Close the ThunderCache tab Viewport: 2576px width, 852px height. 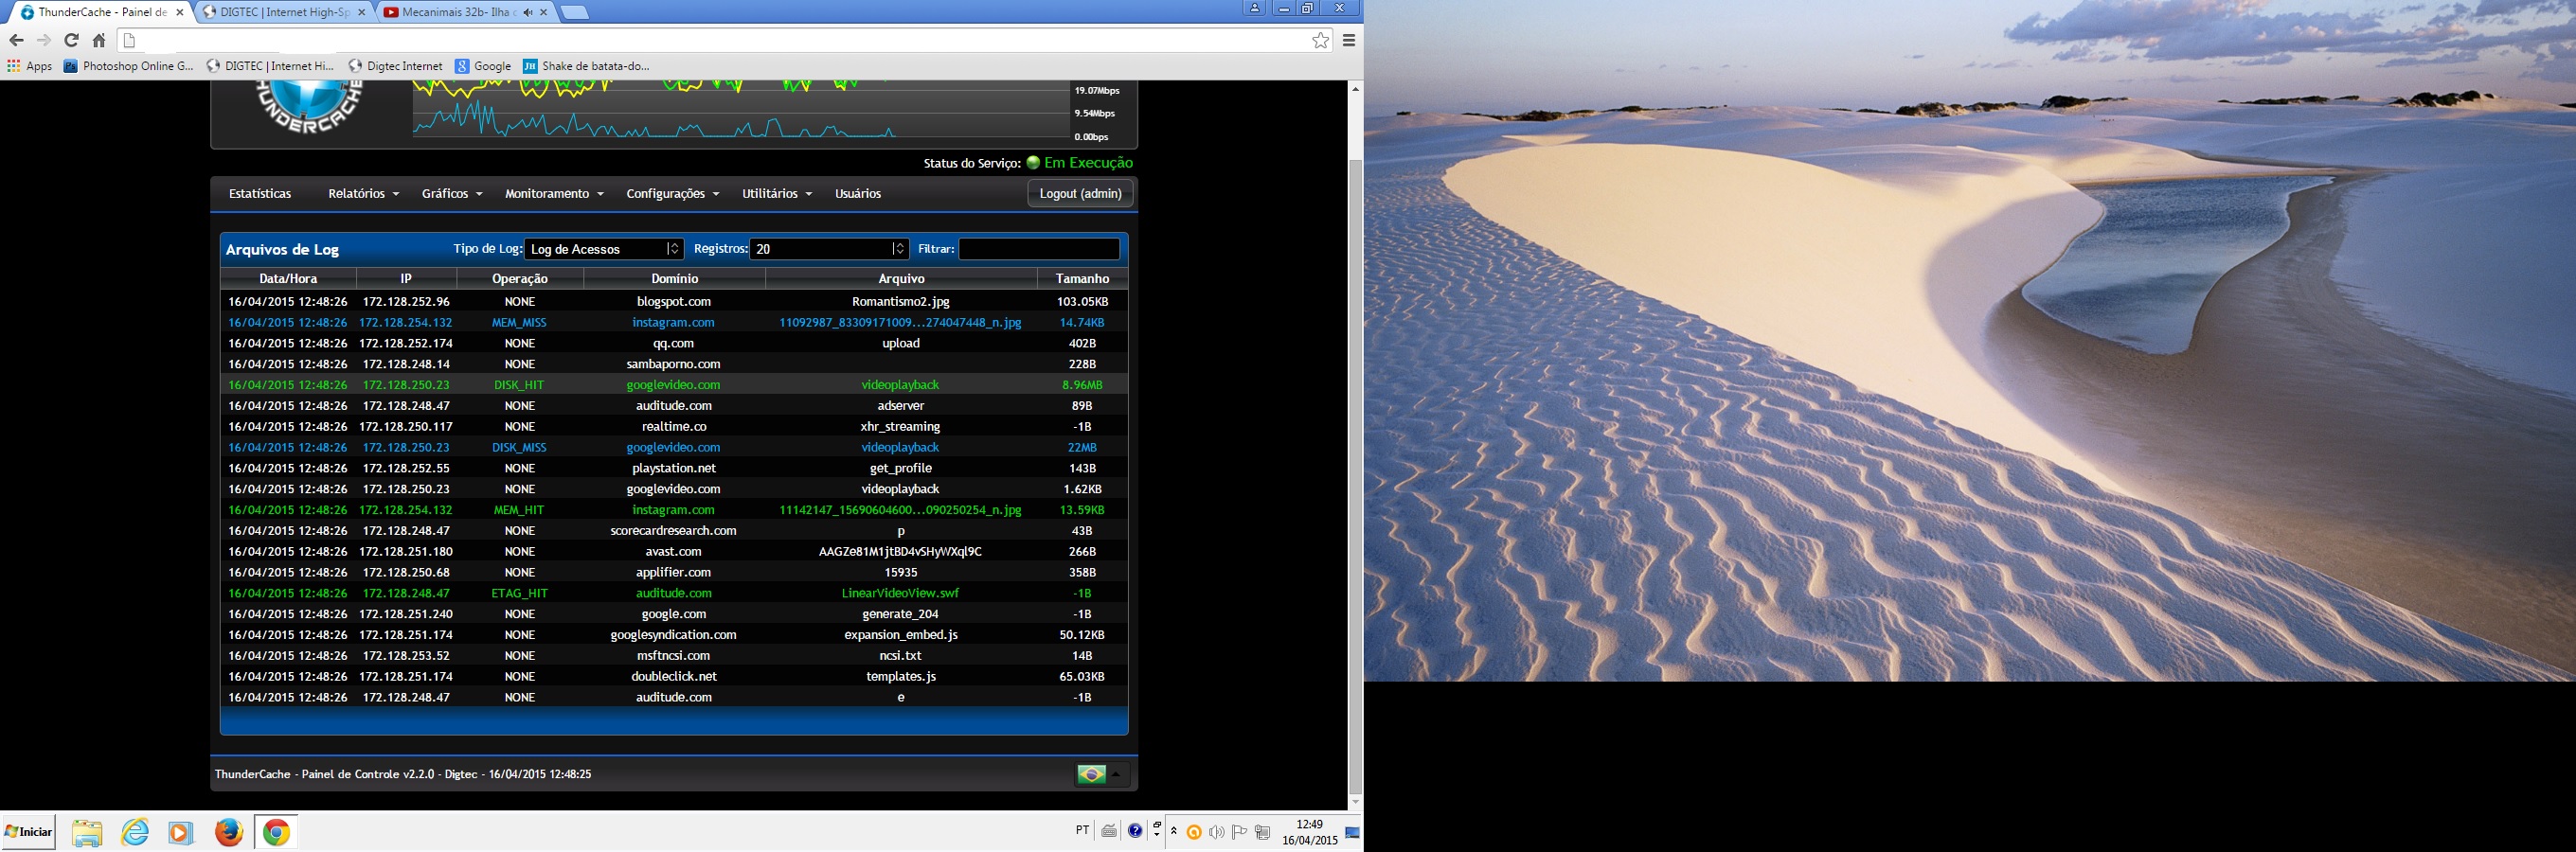[180, 12]
